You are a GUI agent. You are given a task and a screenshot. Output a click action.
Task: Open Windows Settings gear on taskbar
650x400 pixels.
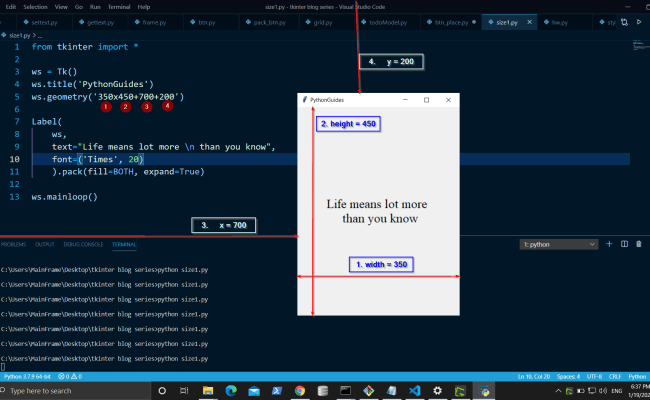coord(437,390)
